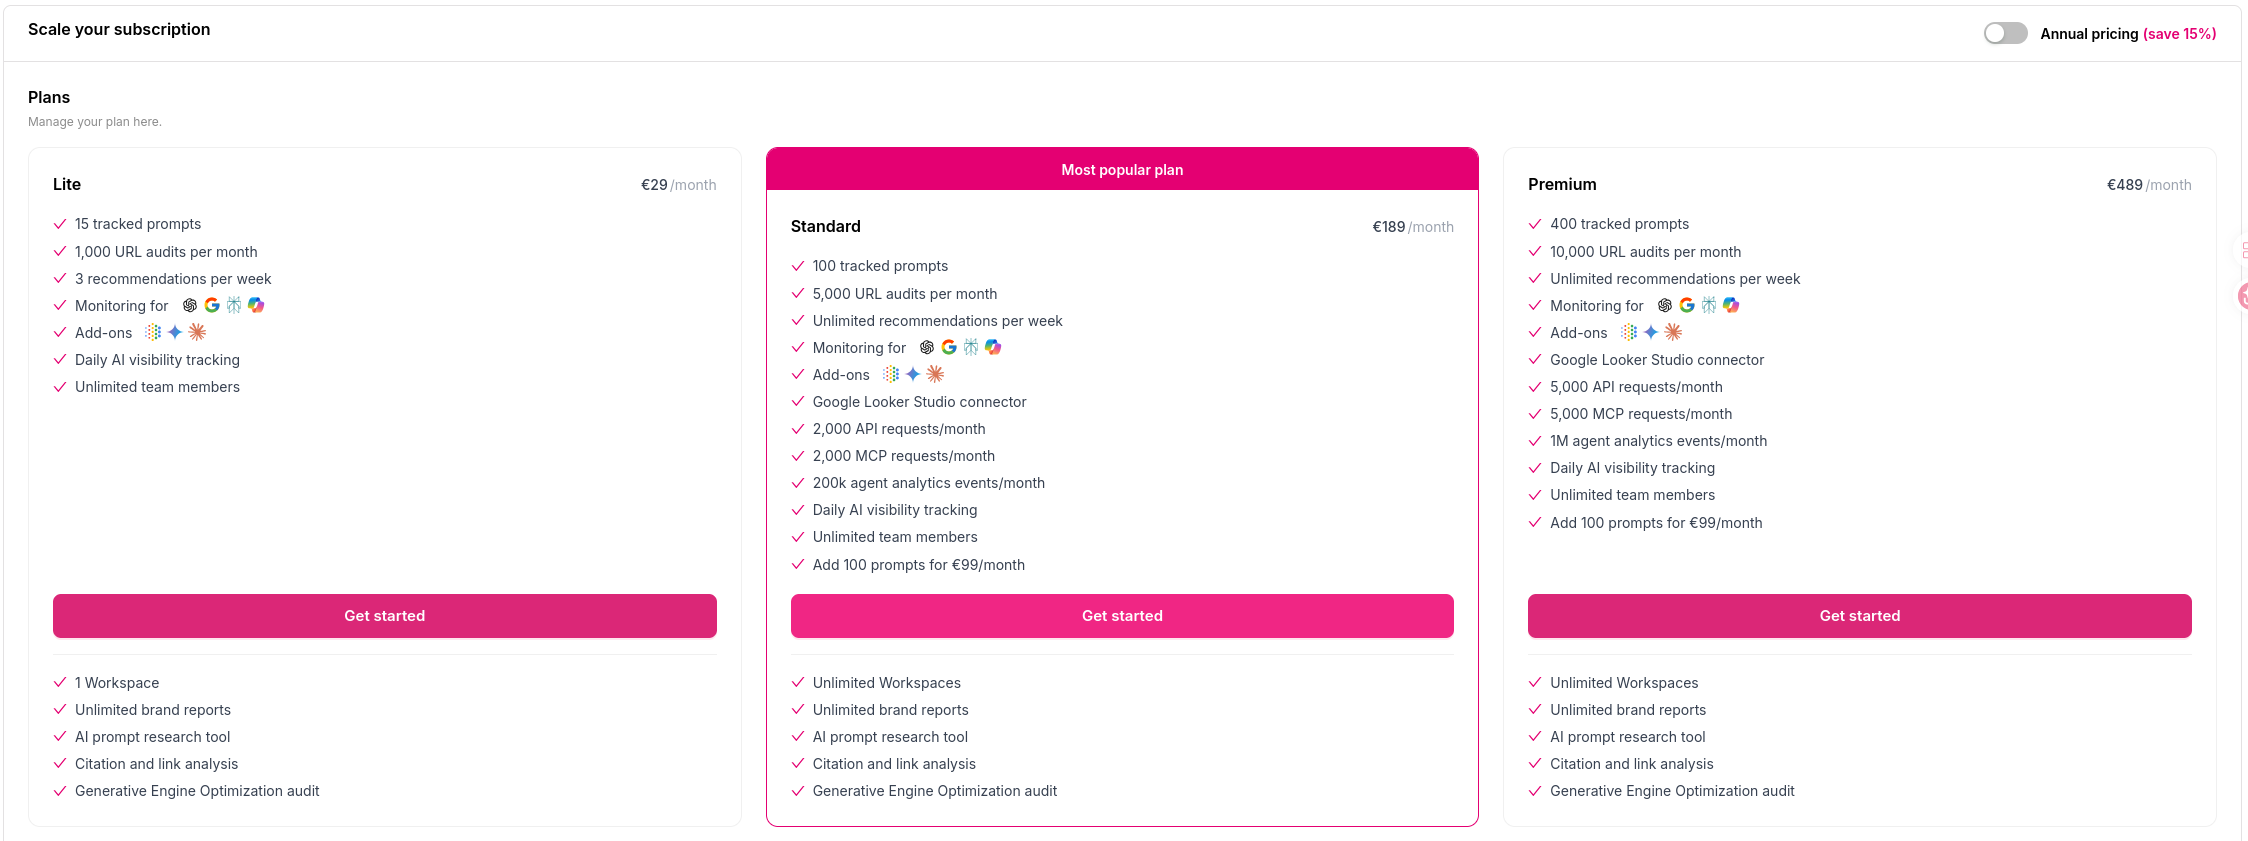
Task: Click the Most popular plan banner
Action: pyautogui.click(x=1122, y=170)
